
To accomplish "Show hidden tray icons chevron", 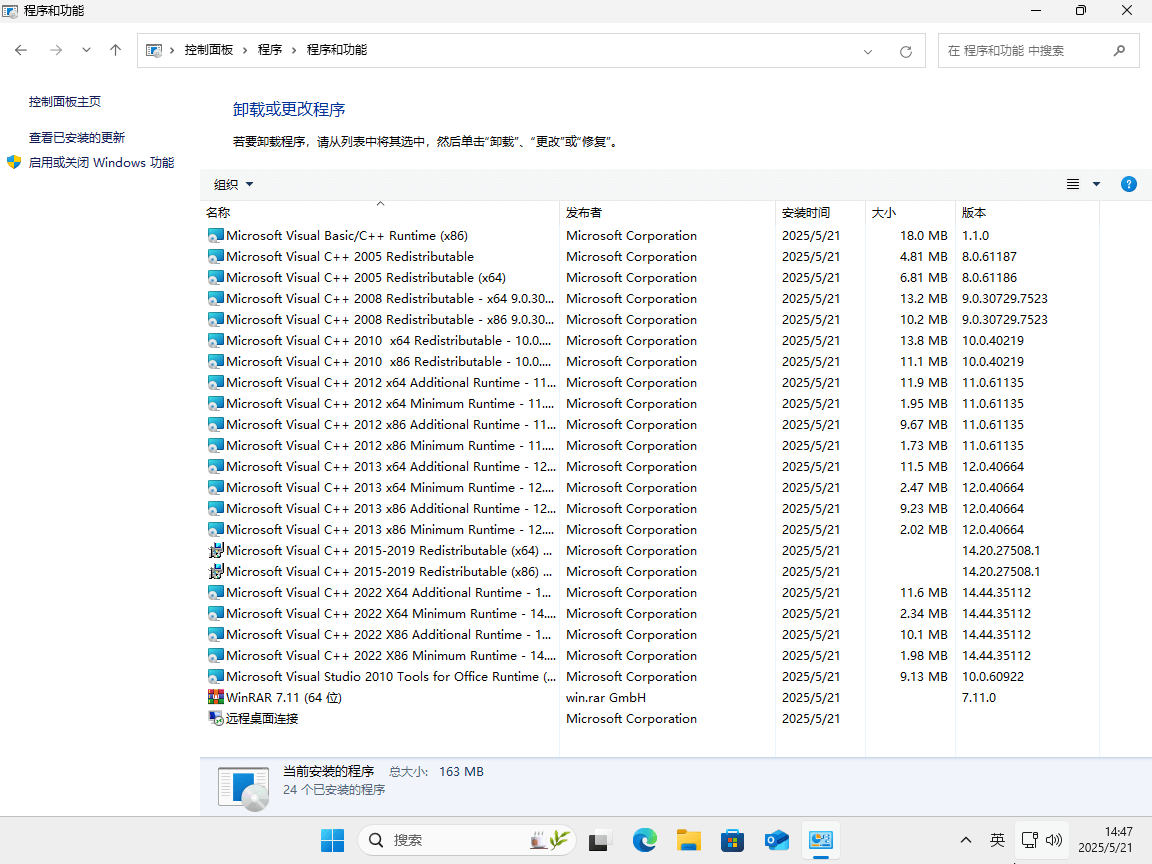I will point(966,840).
